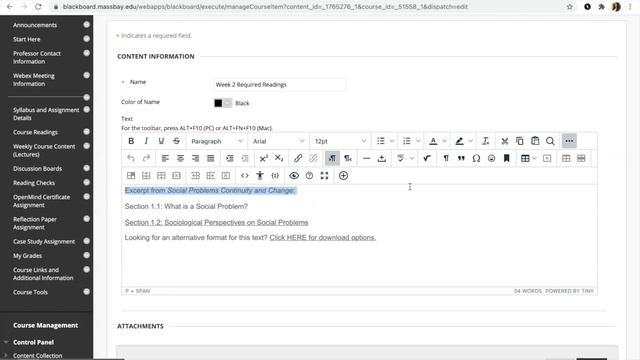Open Start Here in course menu

pos(27,39)
